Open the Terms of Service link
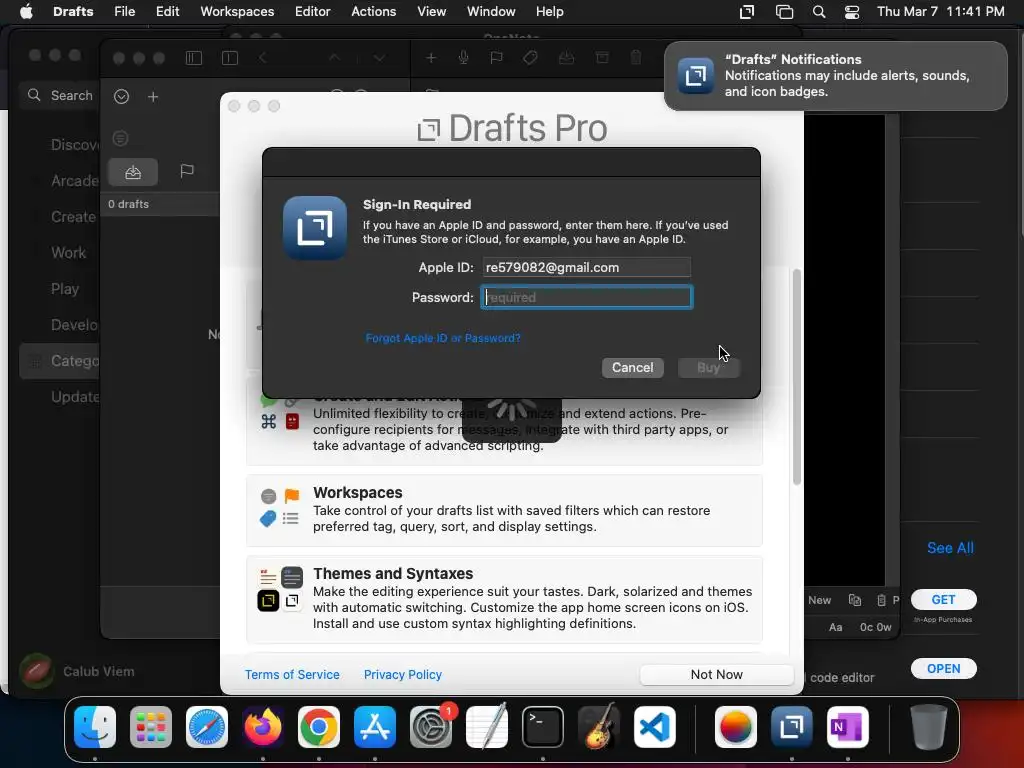1024x768 pixels. (292, 675)
